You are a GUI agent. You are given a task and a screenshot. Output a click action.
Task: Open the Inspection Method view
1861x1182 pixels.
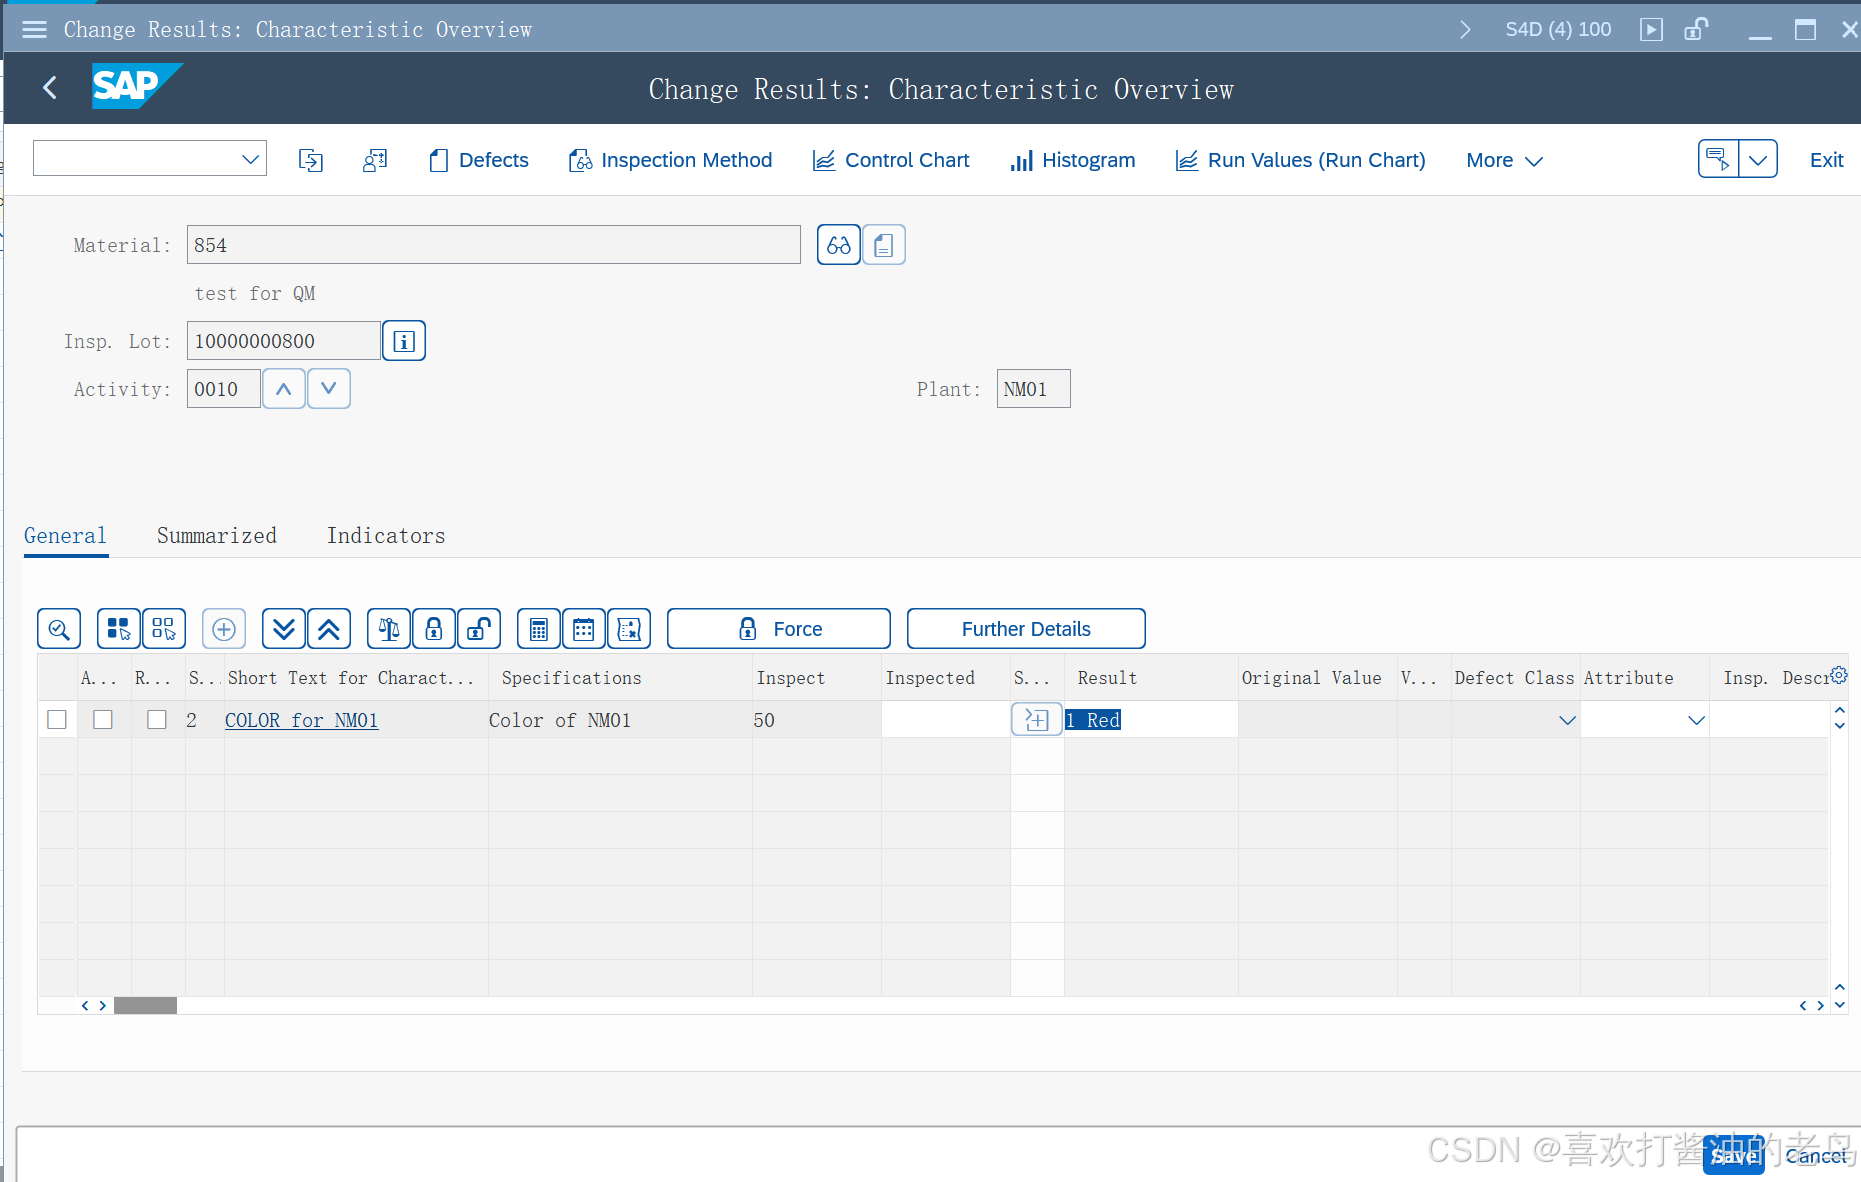point(669,160)
